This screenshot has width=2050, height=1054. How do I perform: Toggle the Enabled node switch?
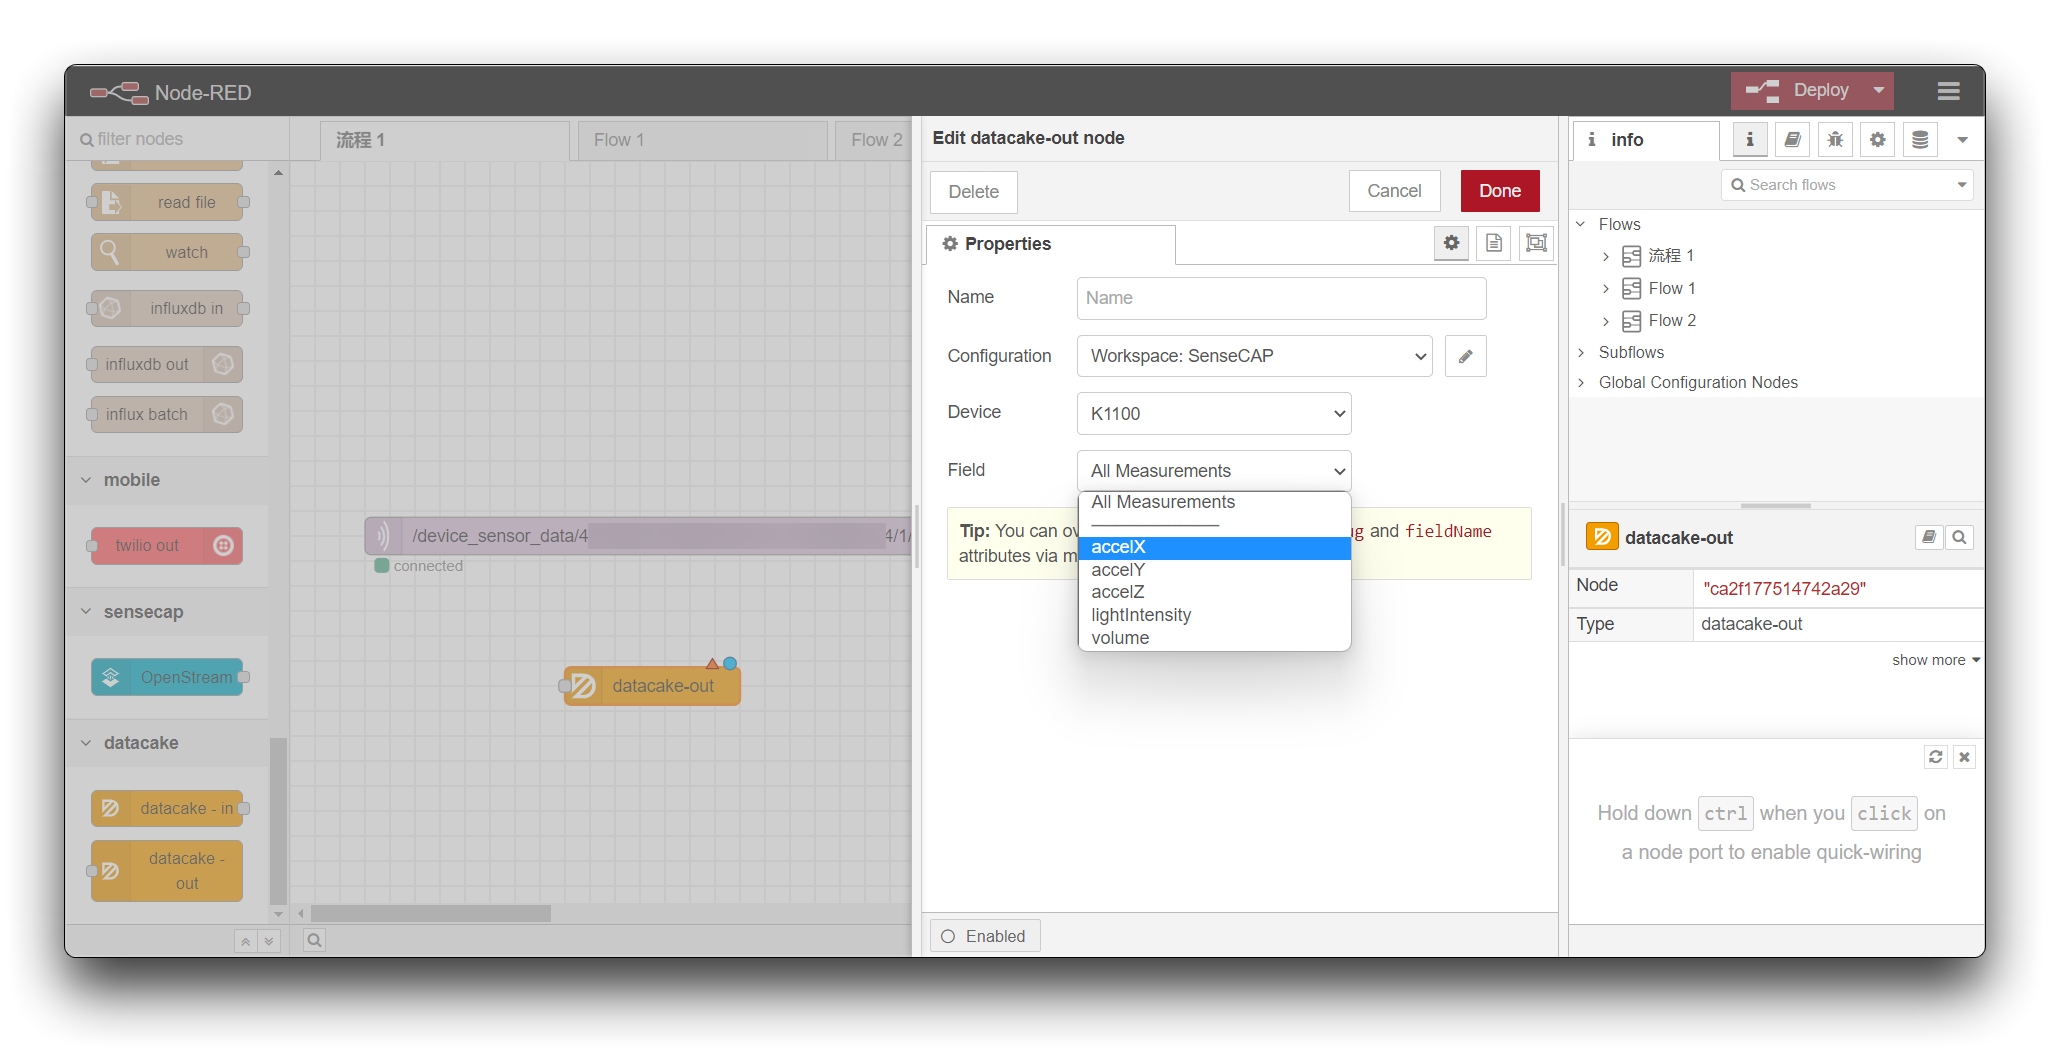985,937
